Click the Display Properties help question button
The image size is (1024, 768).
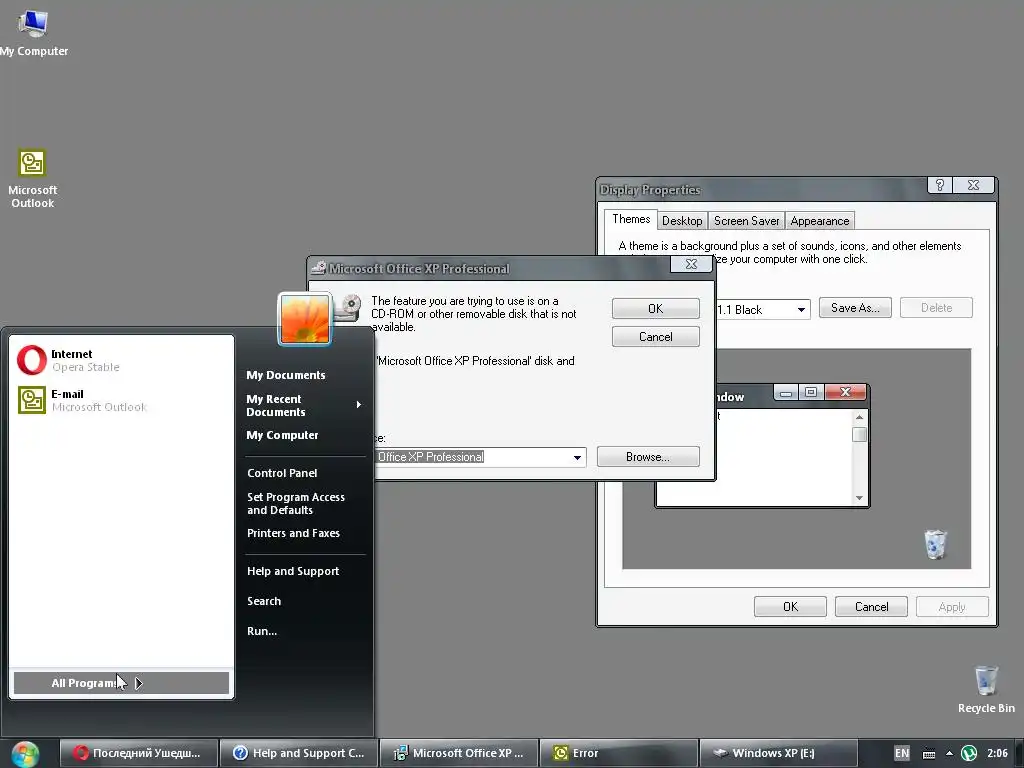tap(940, 185)
